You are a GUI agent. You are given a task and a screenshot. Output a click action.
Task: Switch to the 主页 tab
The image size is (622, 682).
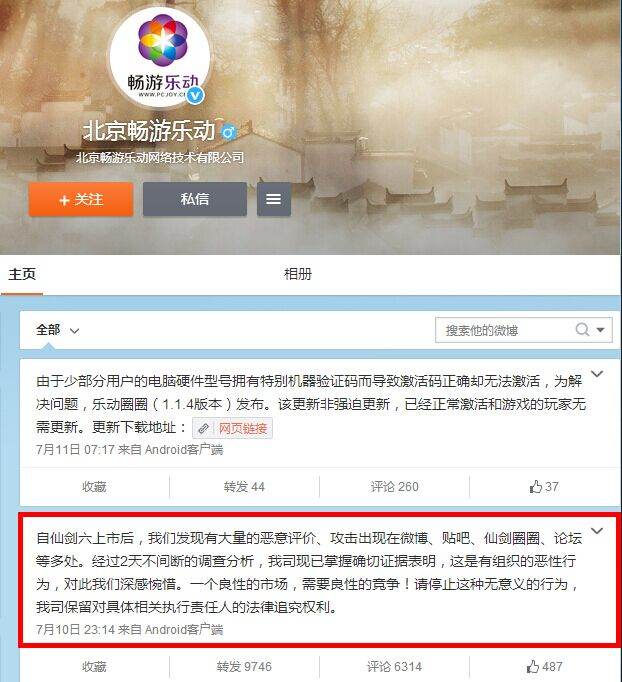point(22,274)
